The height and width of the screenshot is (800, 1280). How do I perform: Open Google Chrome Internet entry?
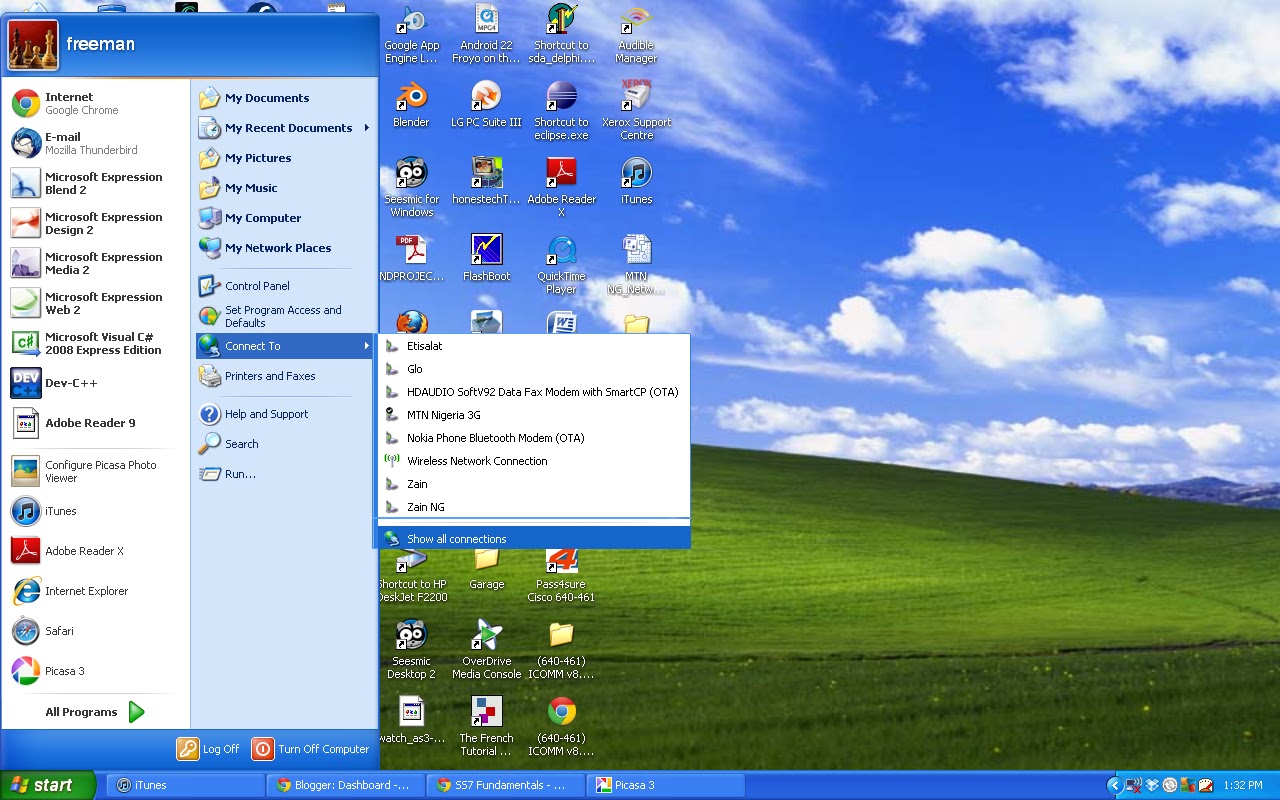[95, 103]
